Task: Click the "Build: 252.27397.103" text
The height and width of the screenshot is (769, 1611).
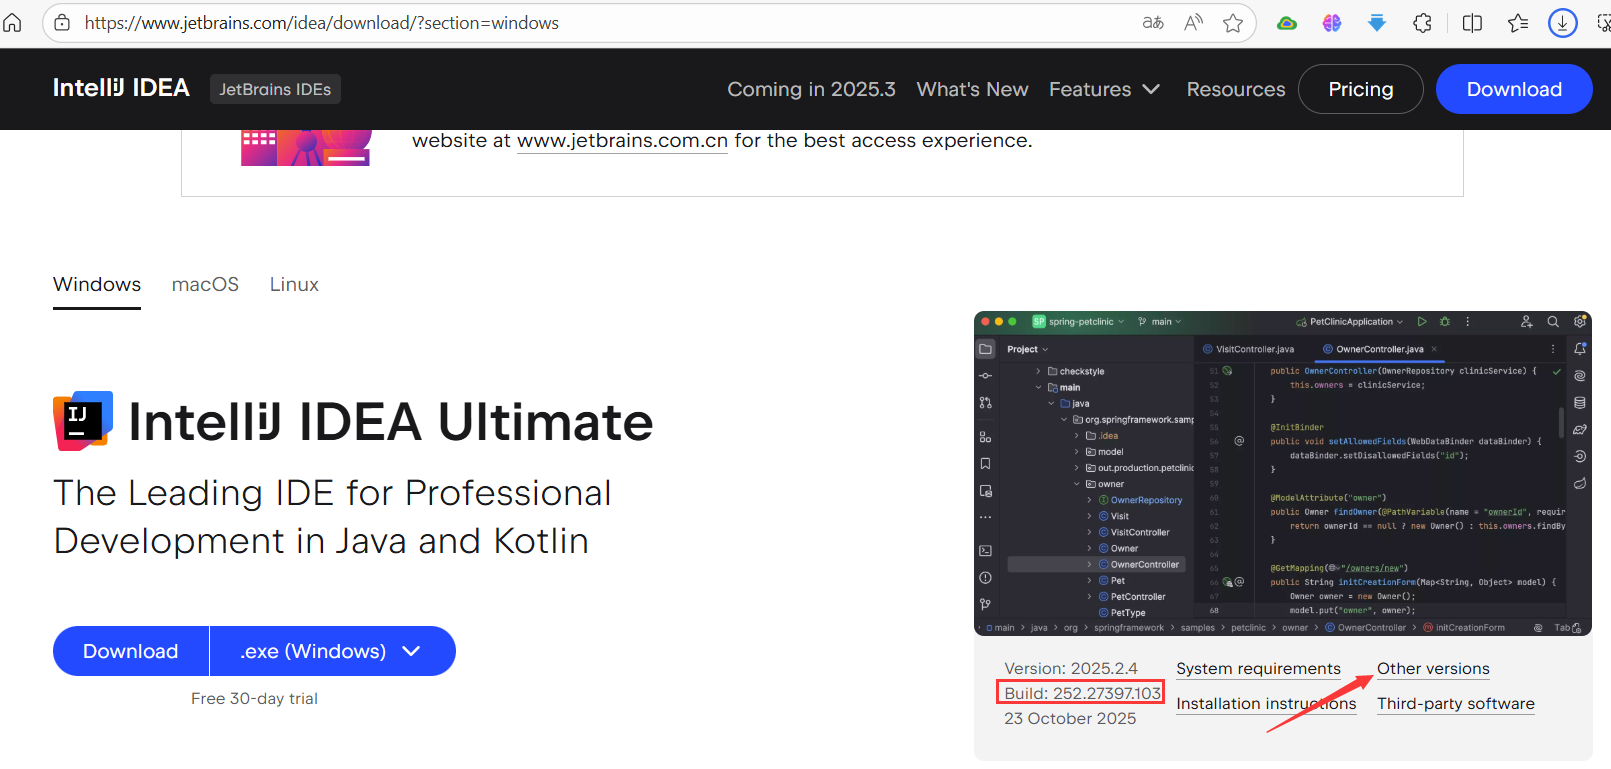Action: click(1082, 693)
